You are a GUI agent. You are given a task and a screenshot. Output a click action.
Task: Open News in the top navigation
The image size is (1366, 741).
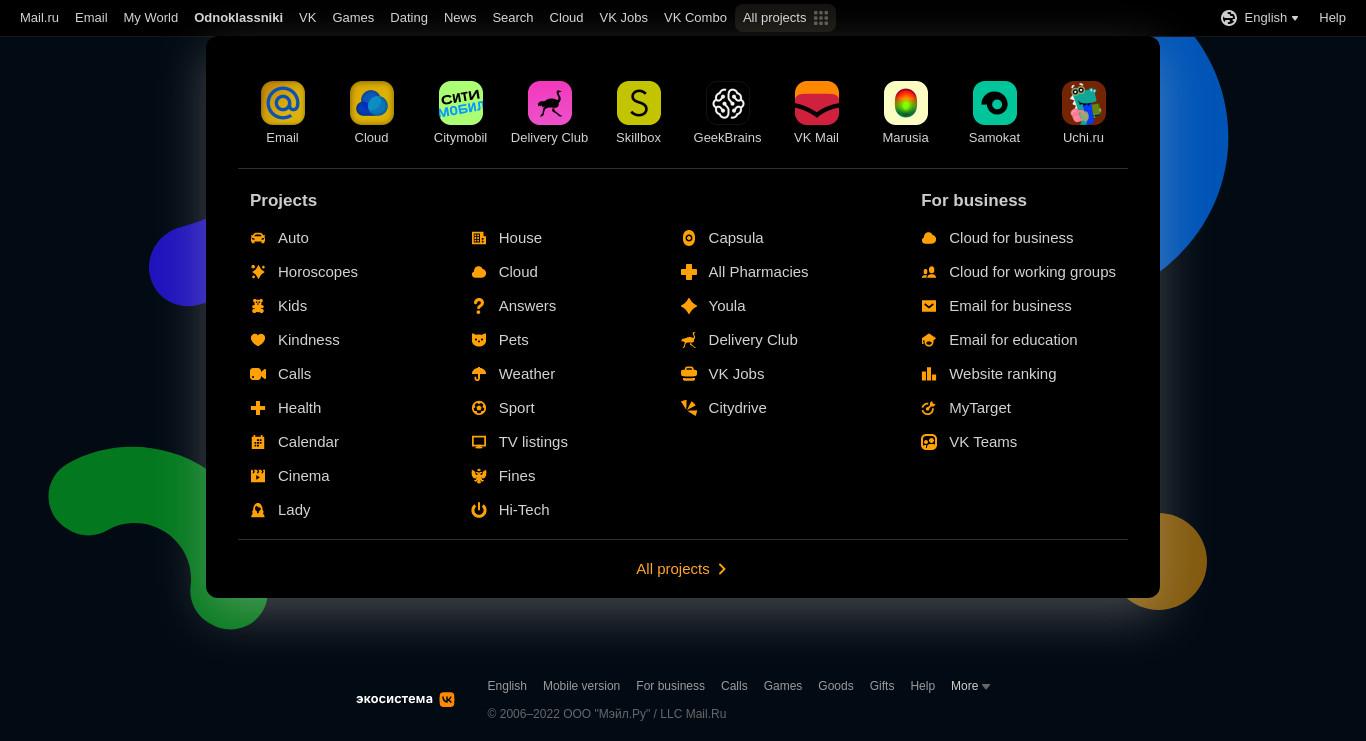coord(460,18)
